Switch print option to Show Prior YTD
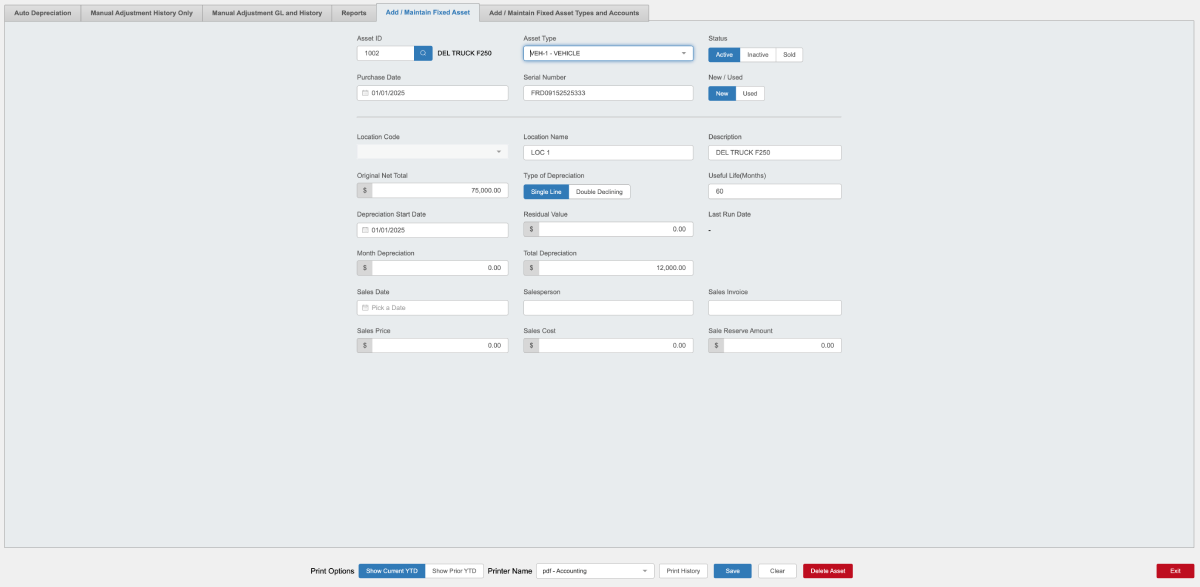Screen dimensions: 1200x587 454,571
